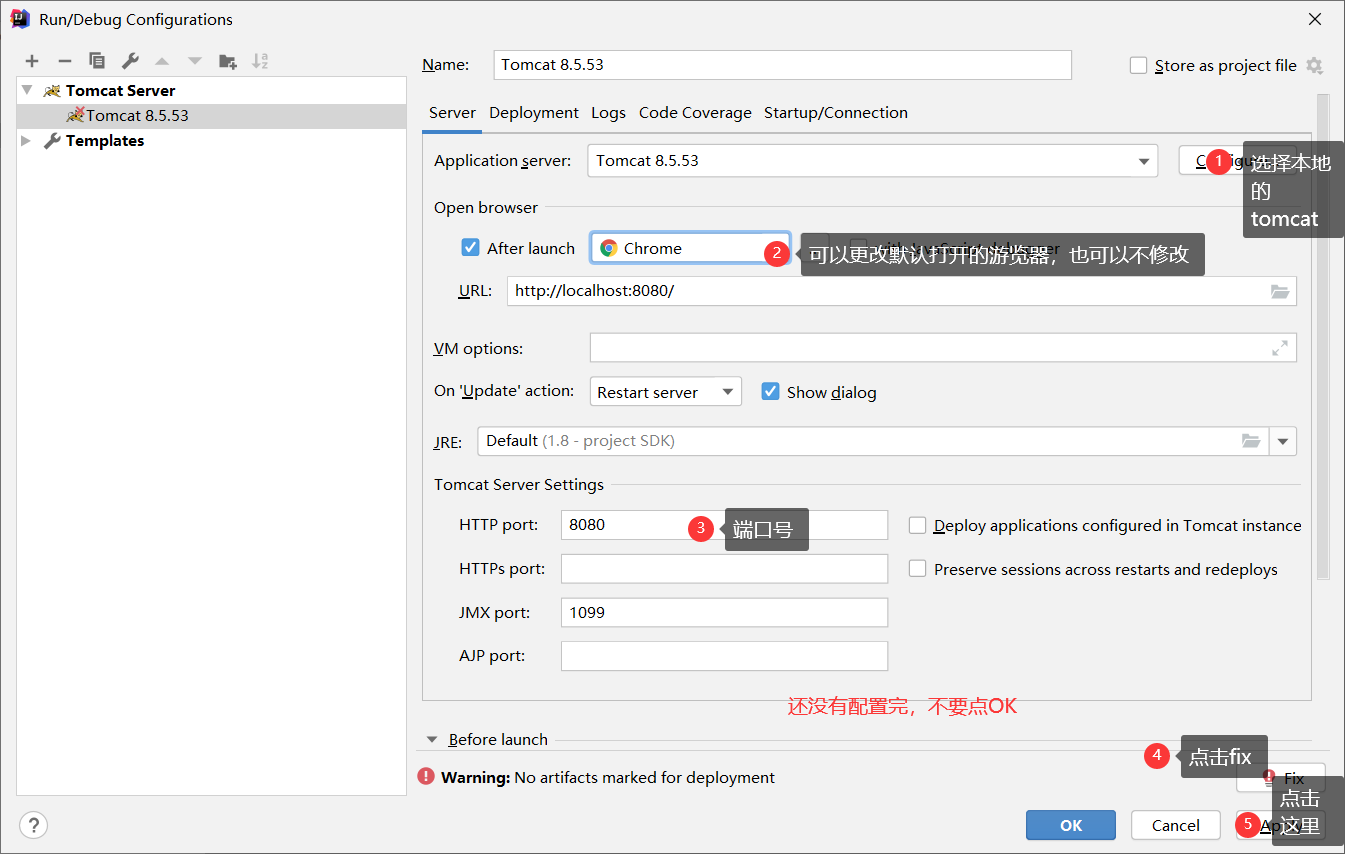Sort configurations alphabetically
This screenshot has width=1345, height=854.
260,61
